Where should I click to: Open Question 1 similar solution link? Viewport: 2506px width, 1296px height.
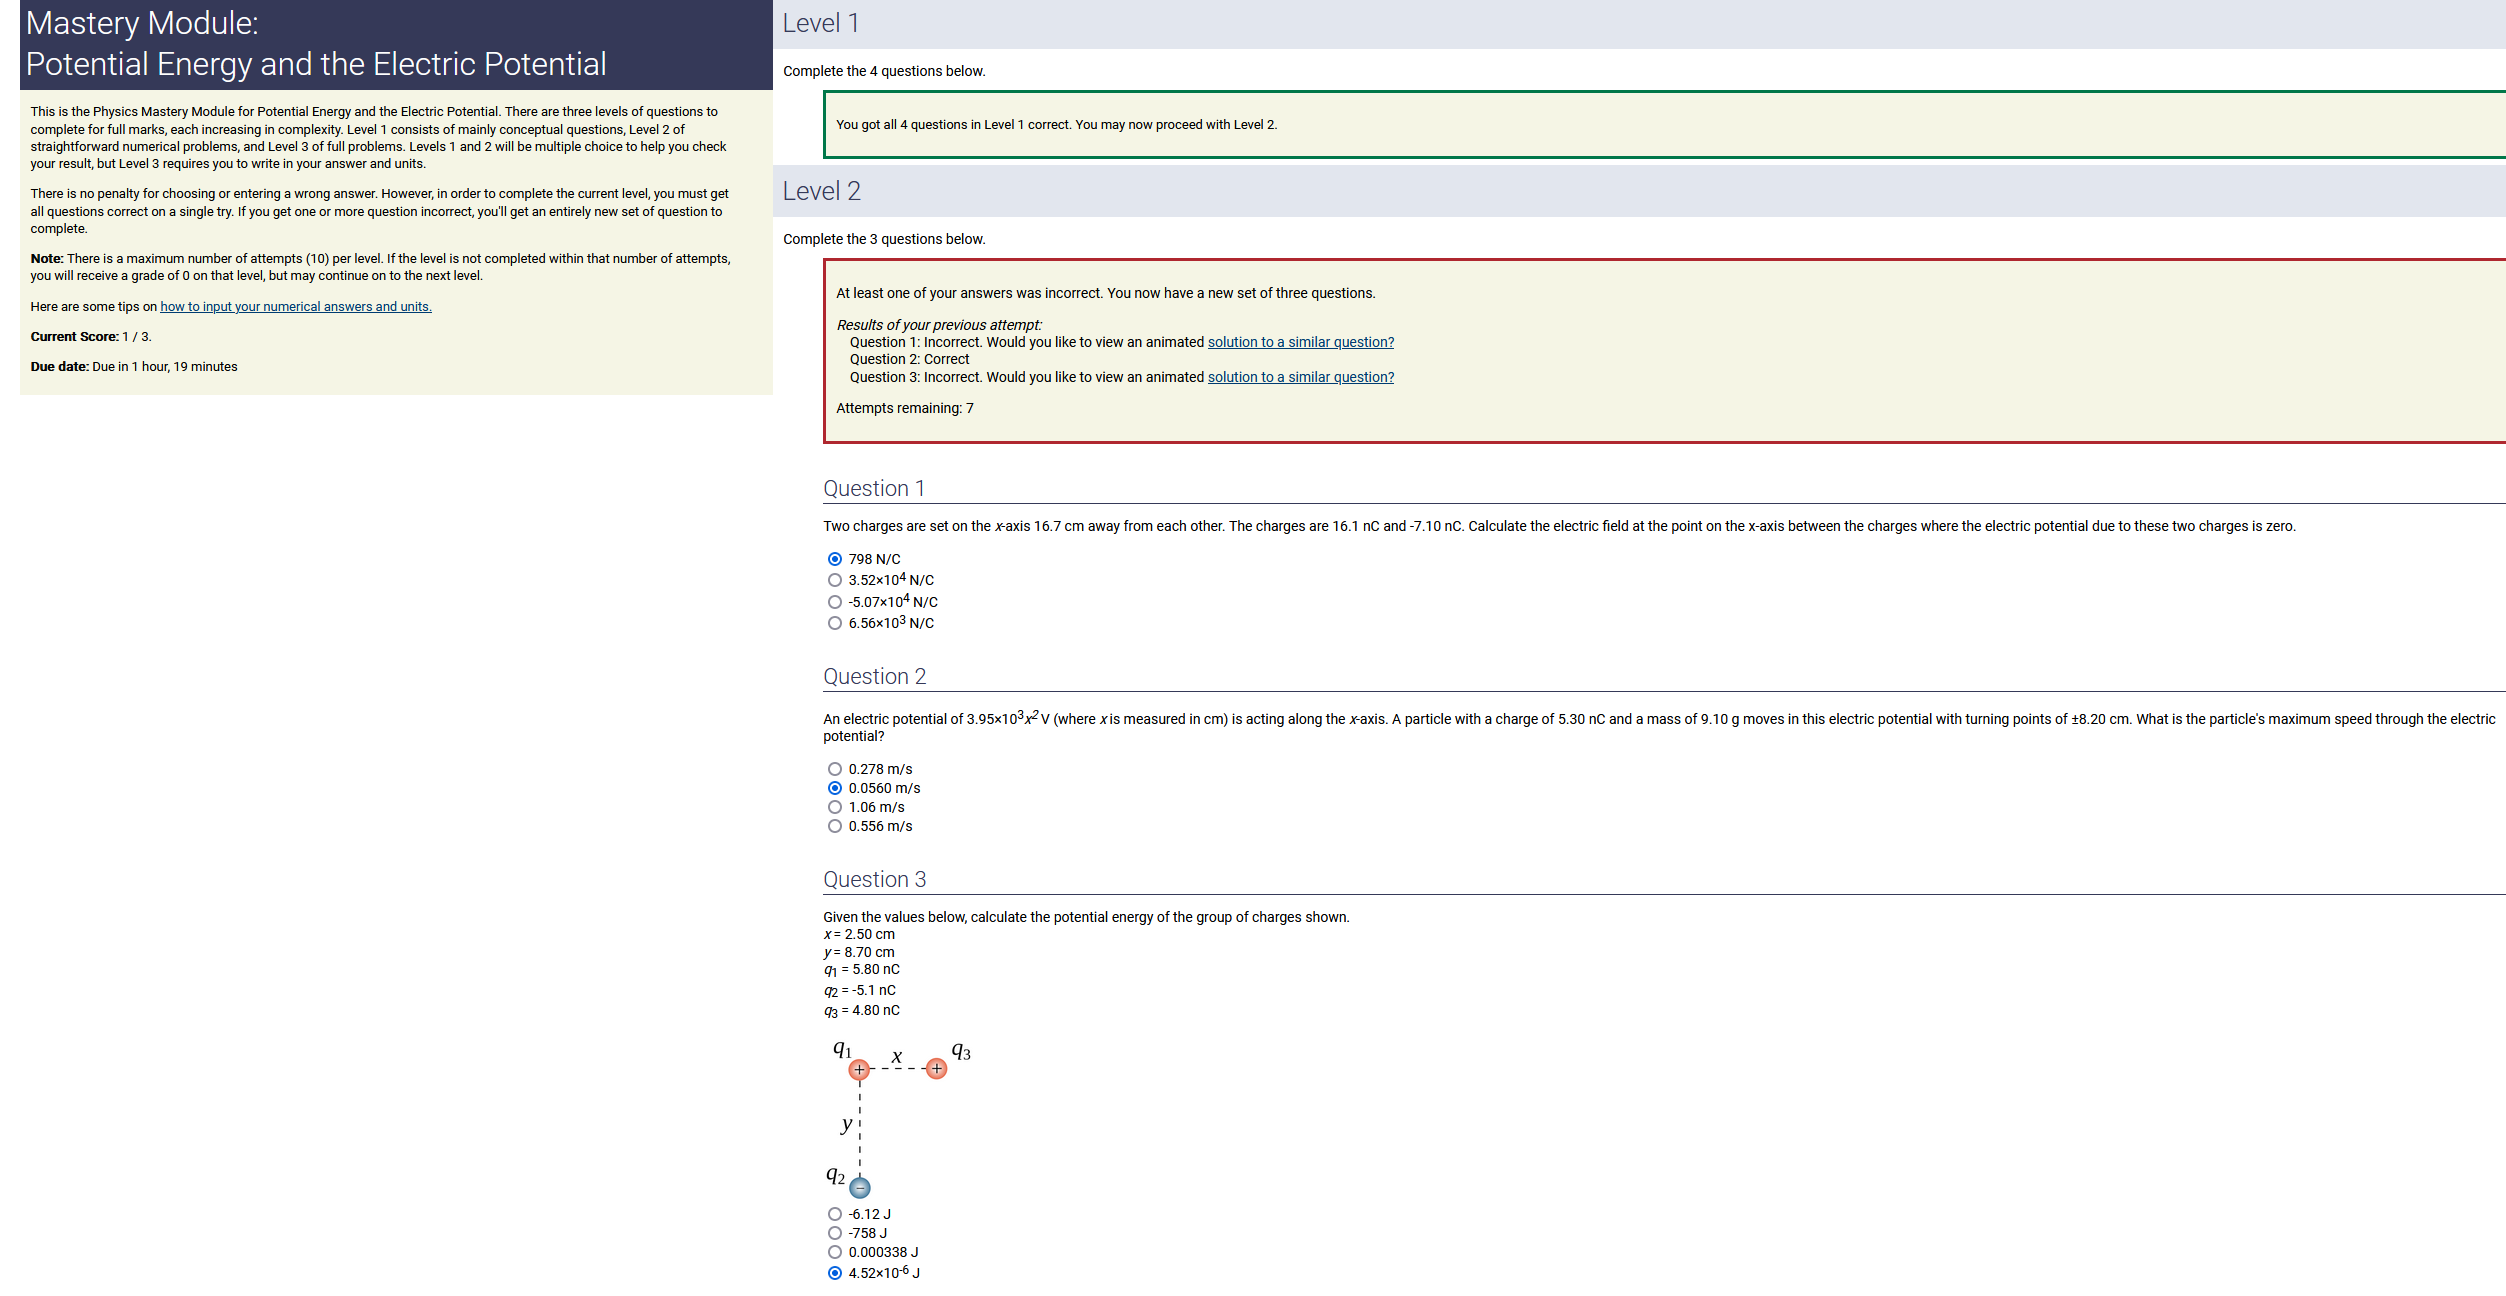(1300, 342)
